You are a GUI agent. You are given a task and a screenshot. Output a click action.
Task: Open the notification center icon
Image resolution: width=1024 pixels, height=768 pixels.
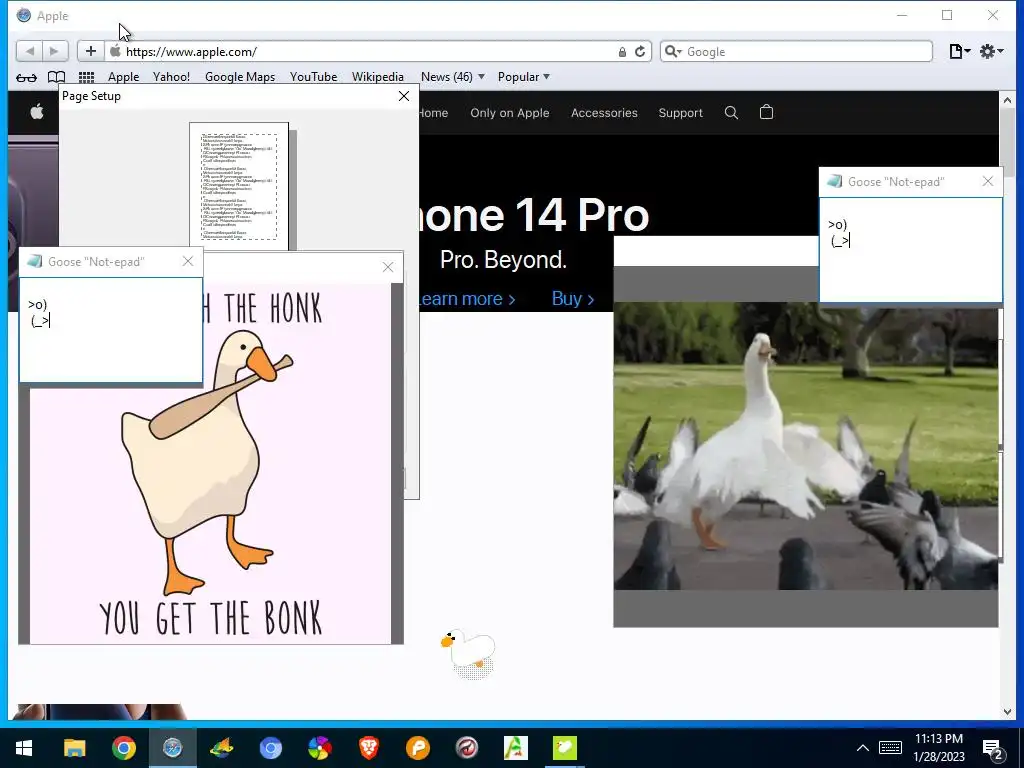click(993, 749)
